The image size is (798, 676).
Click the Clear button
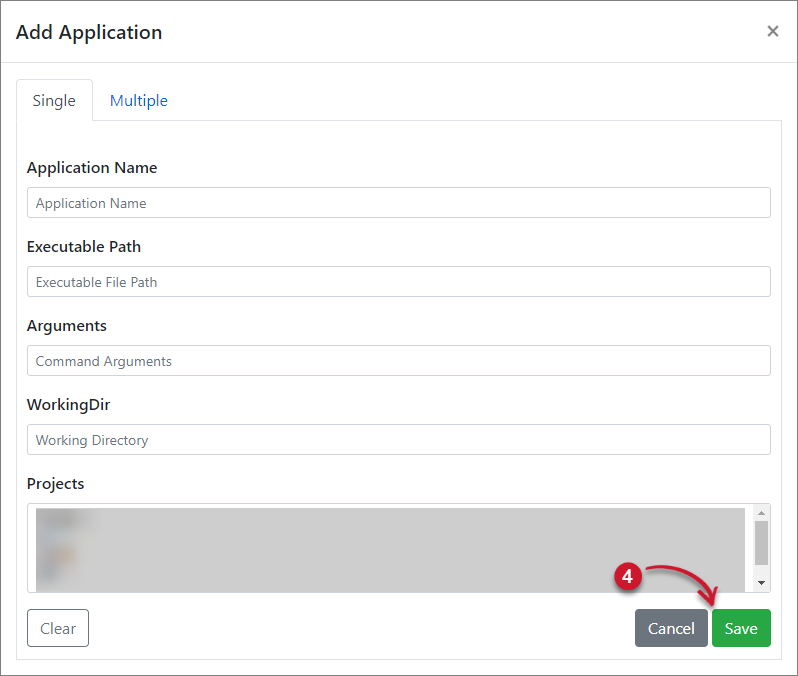58,628
